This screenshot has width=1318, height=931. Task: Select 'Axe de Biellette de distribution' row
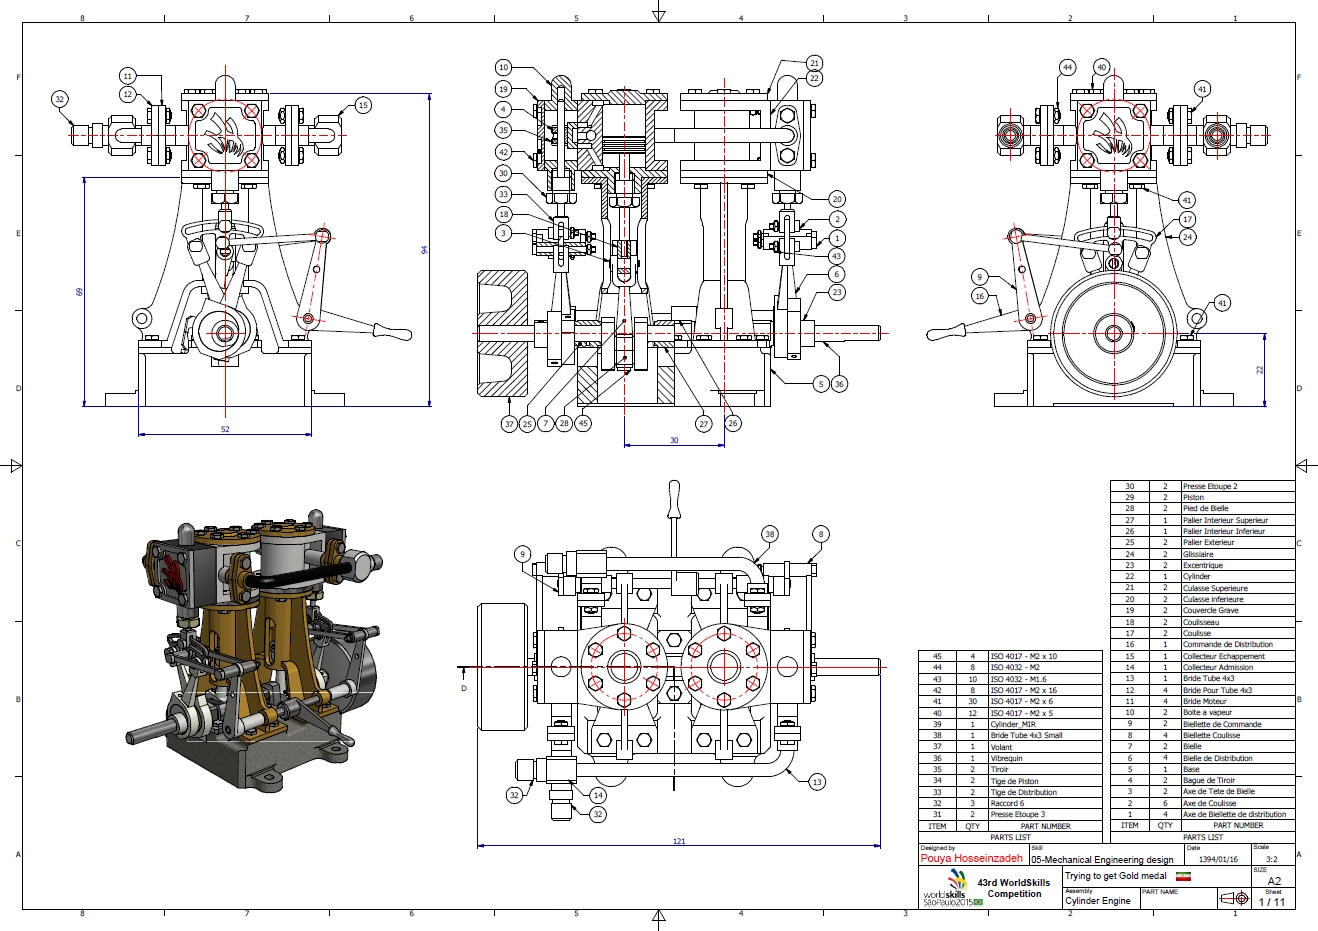point(1203,814)
